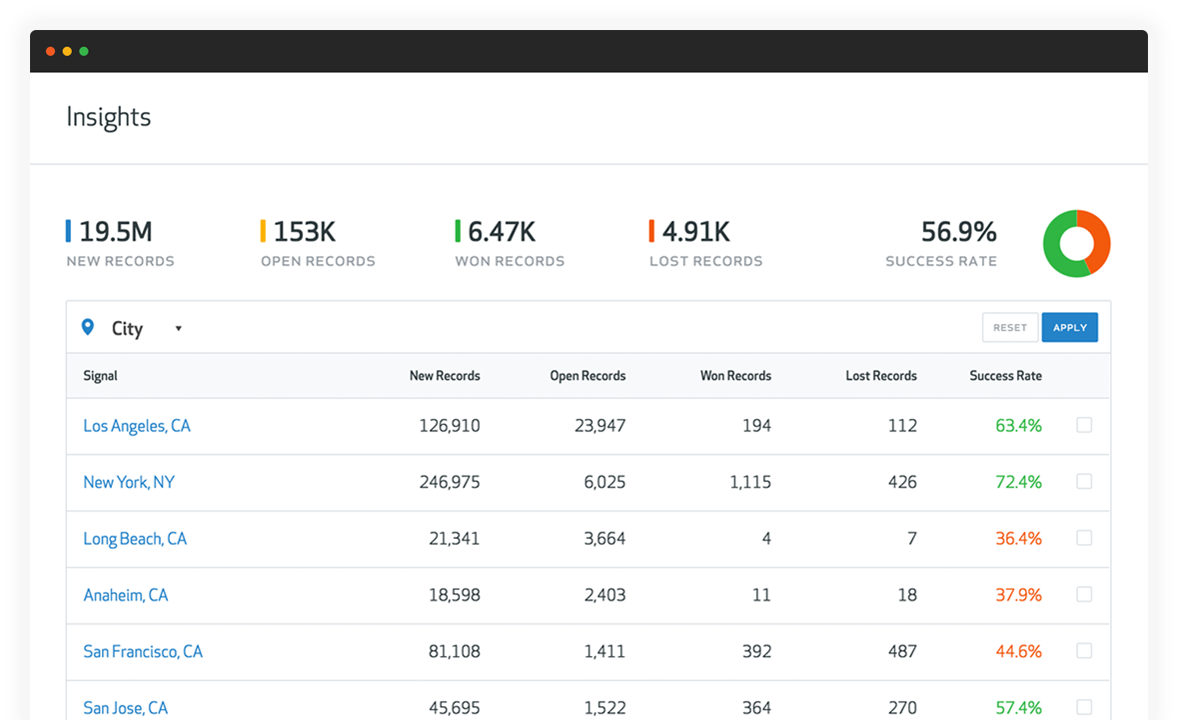Click the Reset button

(x=1010, y=328)
